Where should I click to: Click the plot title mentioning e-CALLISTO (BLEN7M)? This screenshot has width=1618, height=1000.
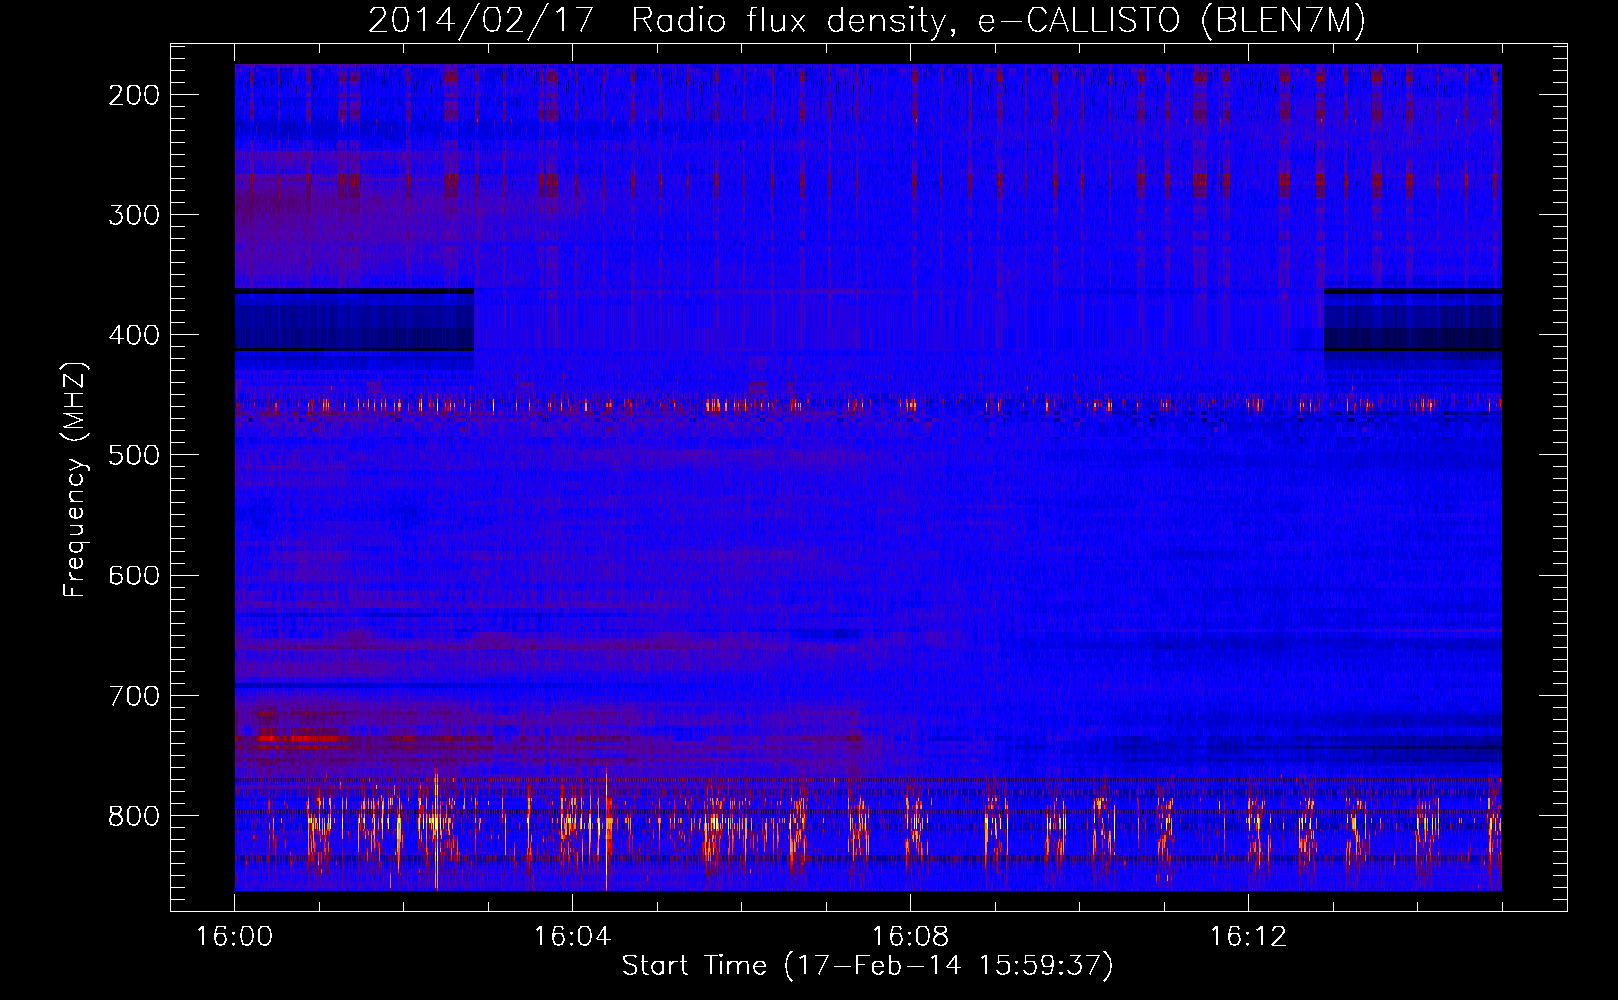tap(867, 20)
